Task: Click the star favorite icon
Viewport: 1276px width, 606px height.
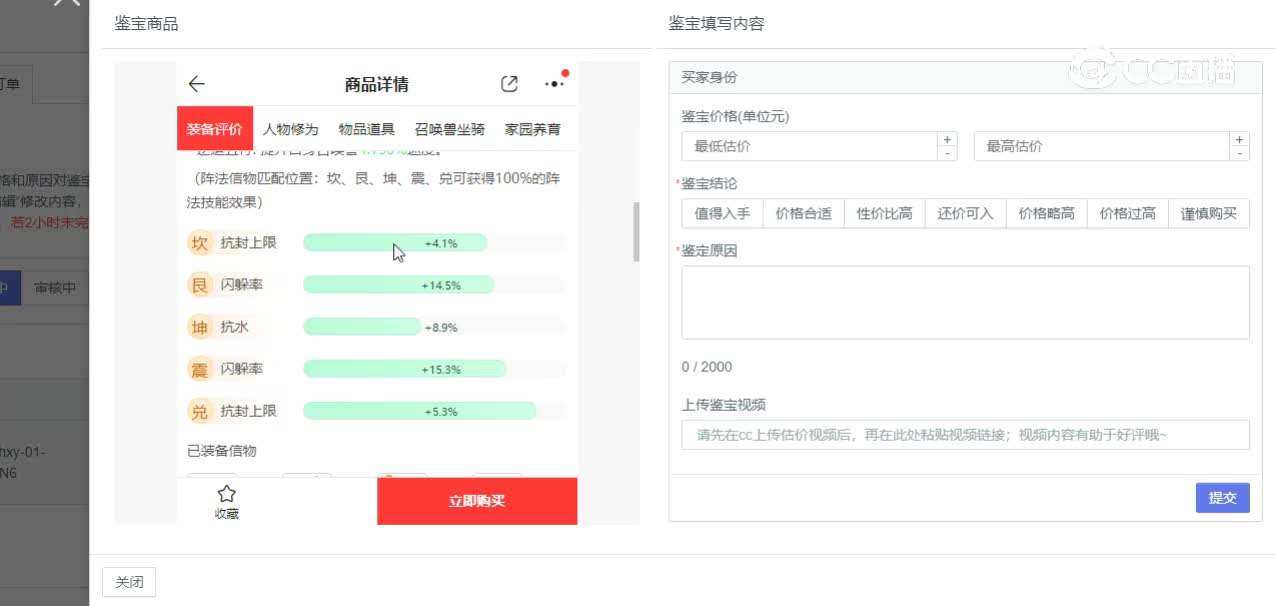Action: [x=227, y=494]
